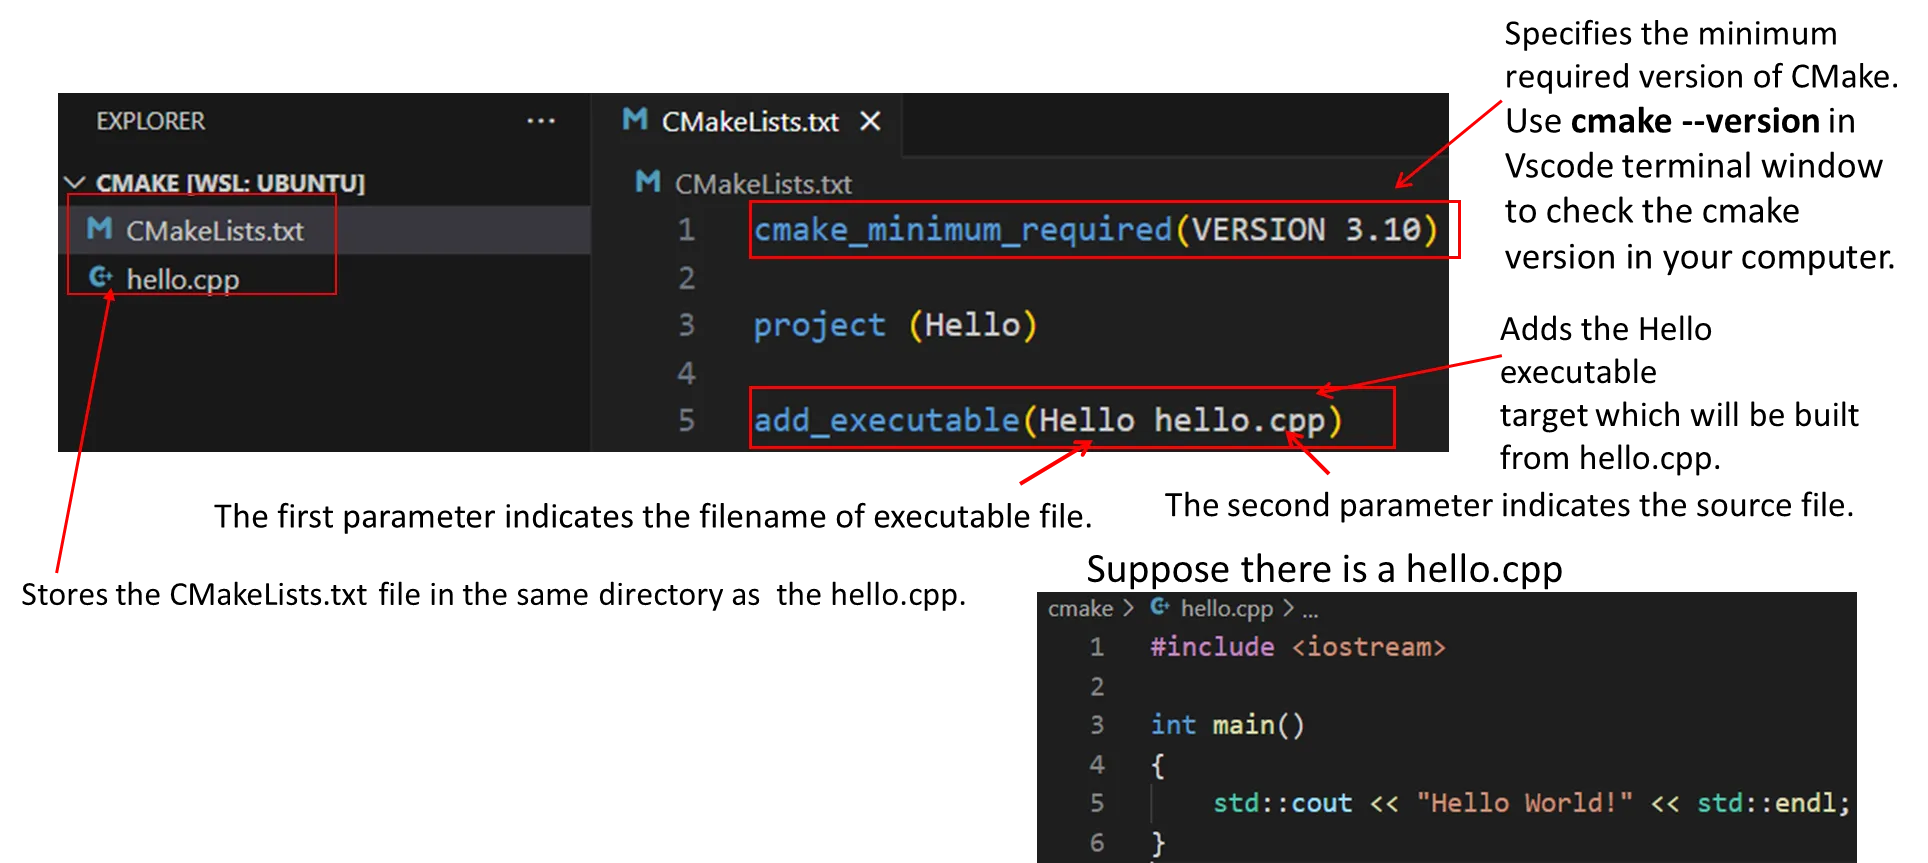Click line number 5 in CMakeLists.txt gutter
This screenshot has width=1928, height=863.
click(x=686, y=420)
